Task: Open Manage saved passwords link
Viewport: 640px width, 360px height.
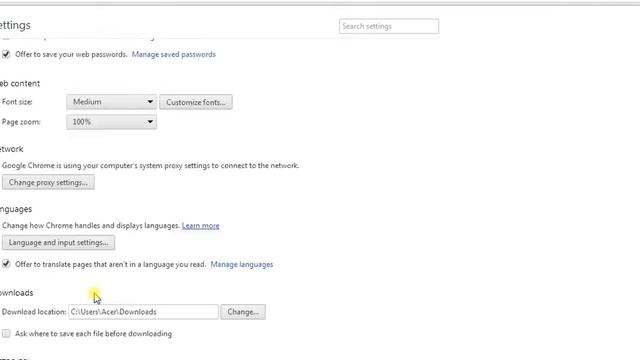Action: 173,54
